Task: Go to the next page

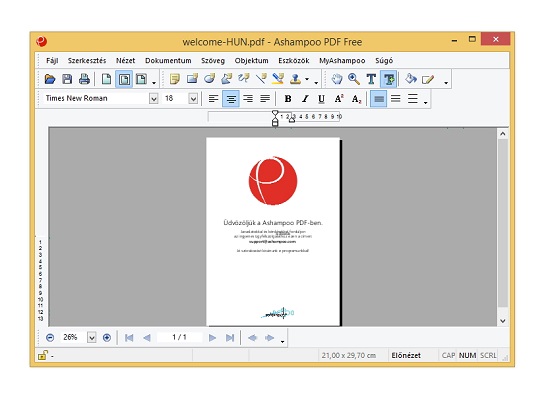Action: [212, 338]
